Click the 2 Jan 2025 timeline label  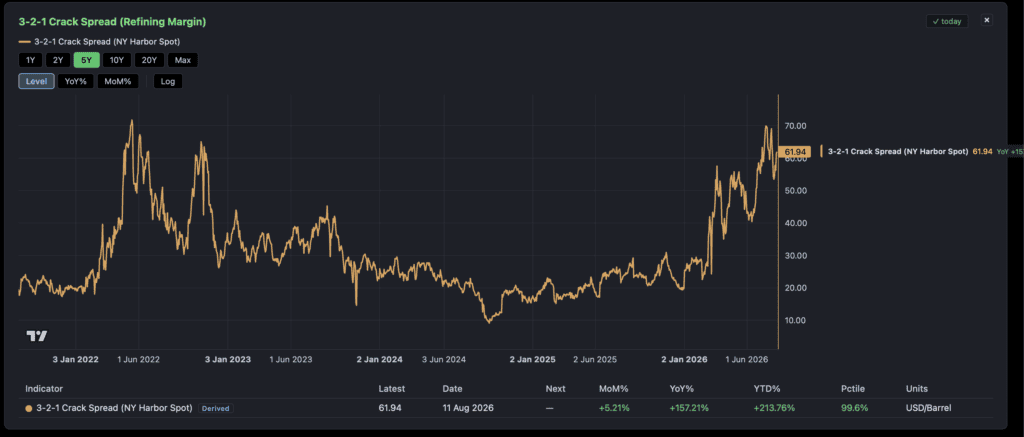tap(532, 359)
